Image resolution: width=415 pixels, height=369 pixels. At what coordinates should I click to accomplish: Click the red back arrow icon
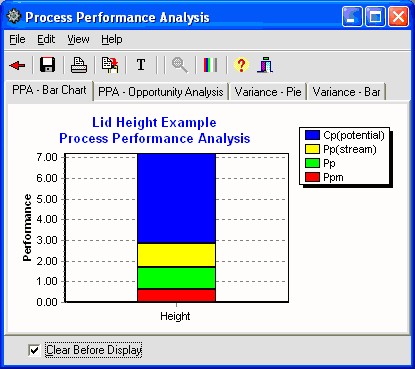(17, 65)
